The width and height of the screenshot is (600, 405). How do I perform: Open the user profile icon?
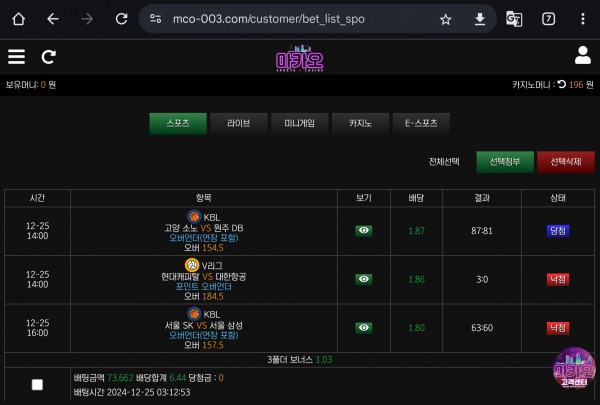click(x=583, y=56)
